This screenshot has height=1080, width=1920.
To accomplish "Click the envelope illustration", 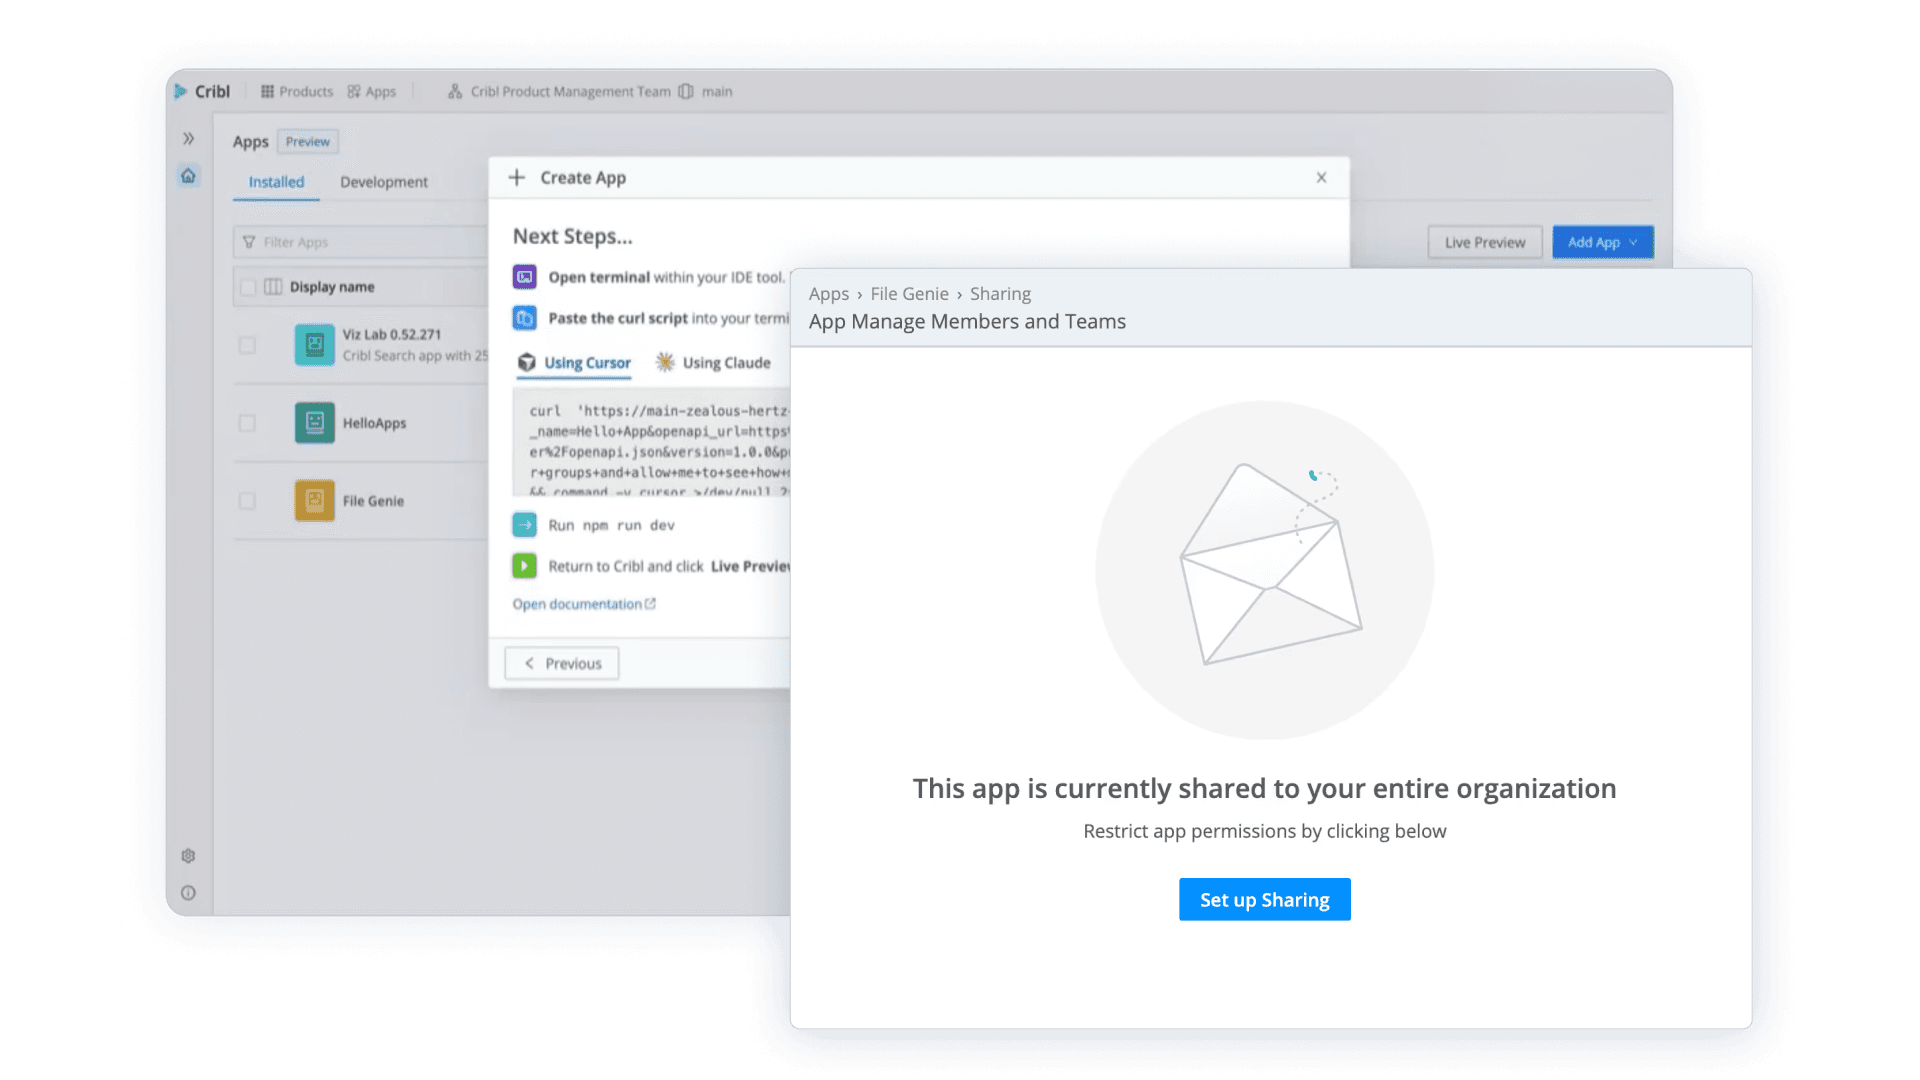I will (1265, 570).
